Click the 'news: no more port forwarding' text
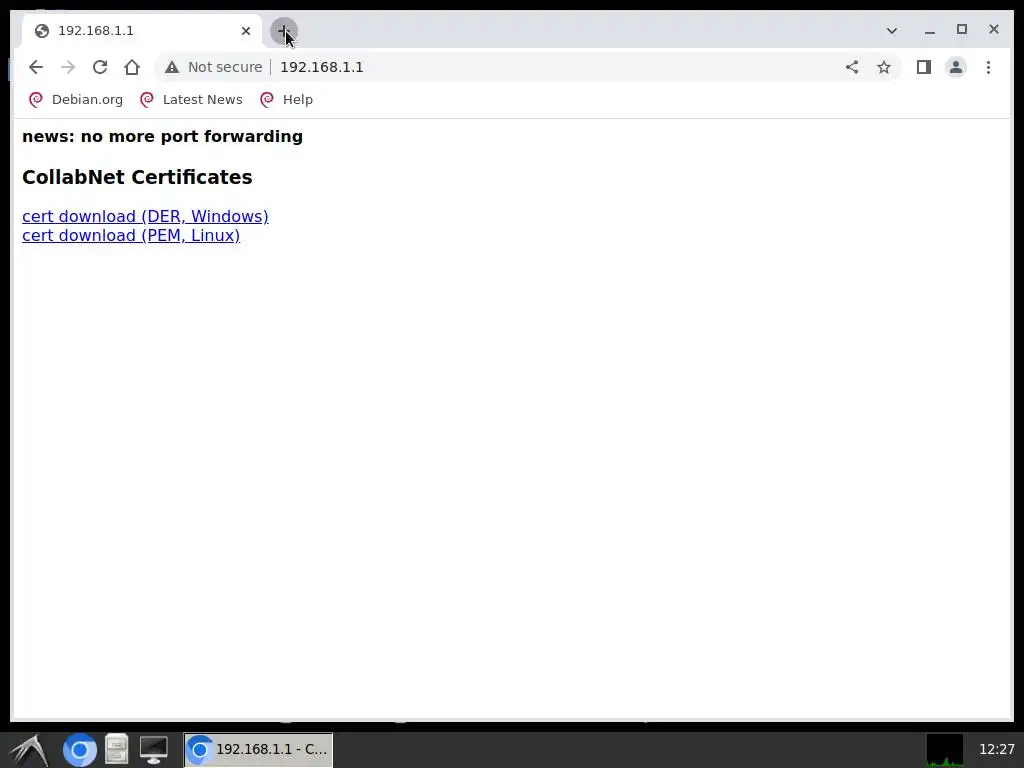The width and height of the screenshot is (1024, 768). pyautogui.click(x=163, y=136)
